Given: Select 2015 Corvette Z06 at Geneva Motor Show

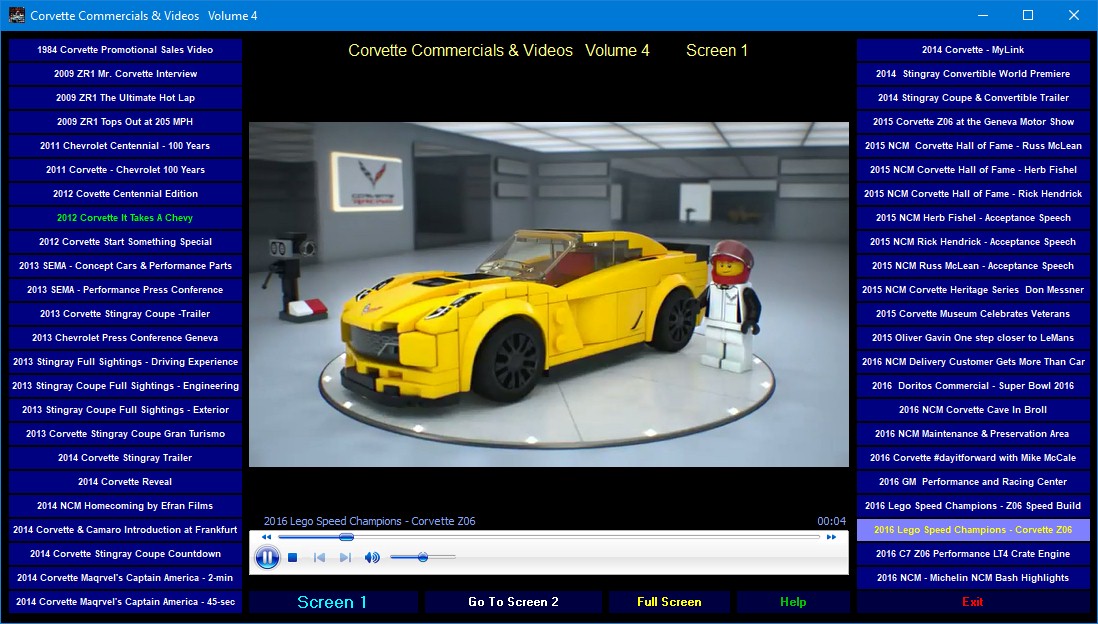Looking at the screenshot, I should click(973, 122).
